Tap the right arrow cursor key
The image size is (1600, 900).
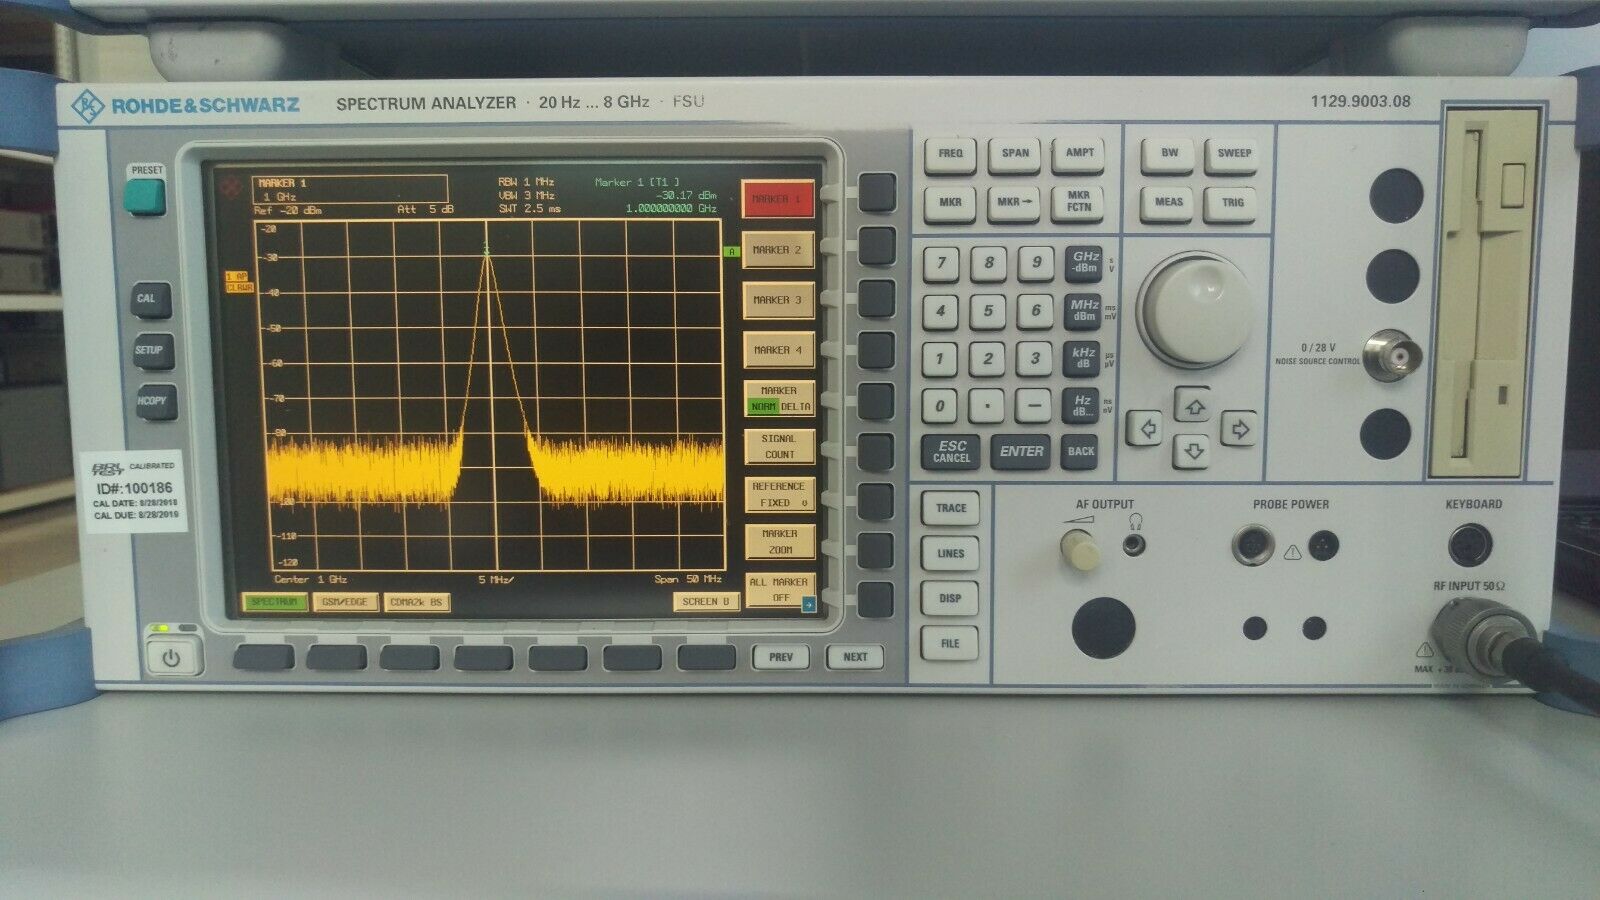pos(1240,429)
